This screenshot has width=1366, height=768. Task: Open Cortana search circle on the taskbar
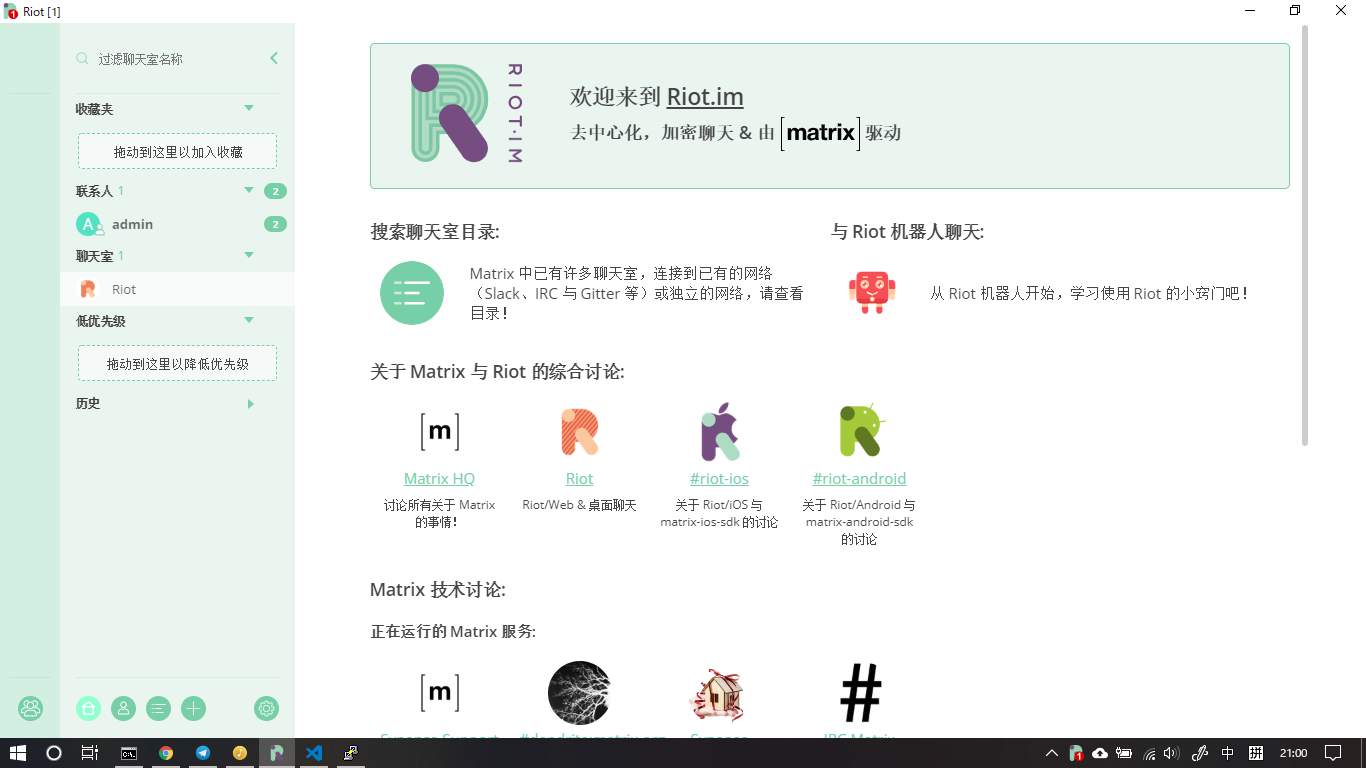[x=54, y=753]
